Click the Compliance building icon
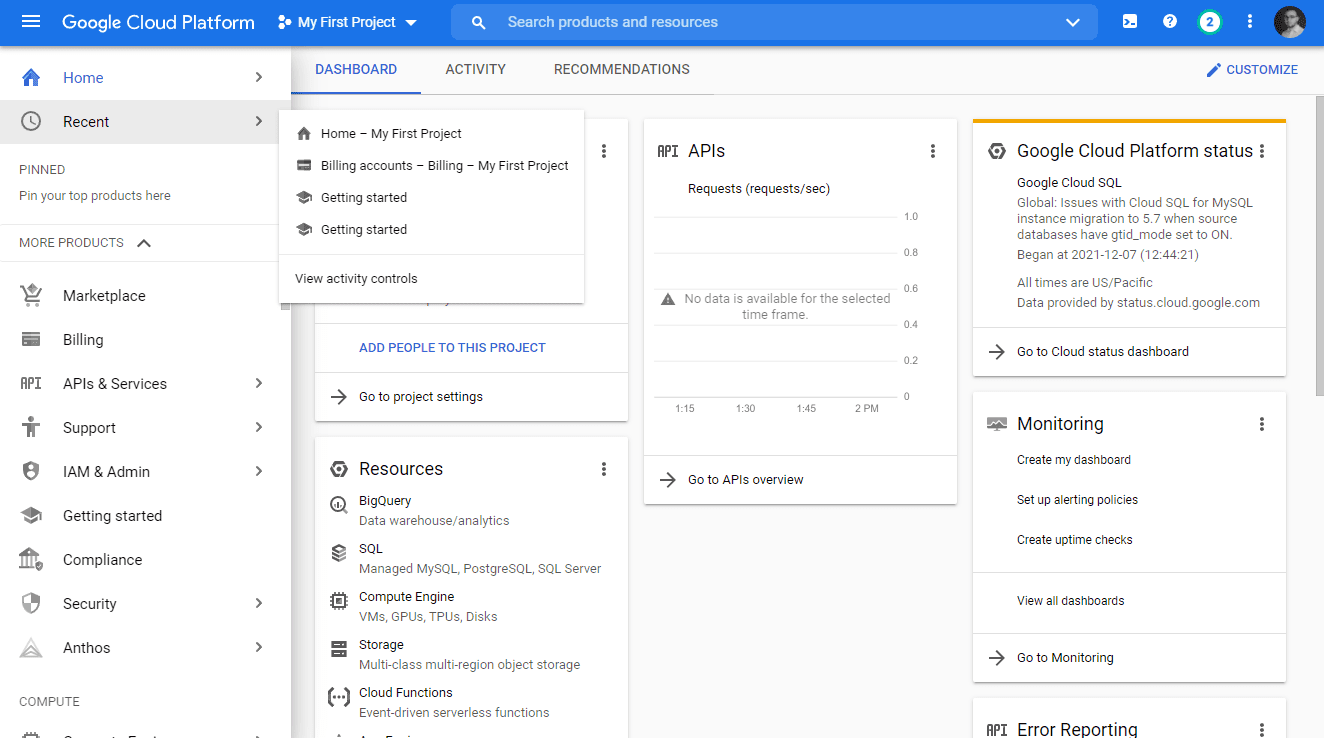 coord(31,559)
